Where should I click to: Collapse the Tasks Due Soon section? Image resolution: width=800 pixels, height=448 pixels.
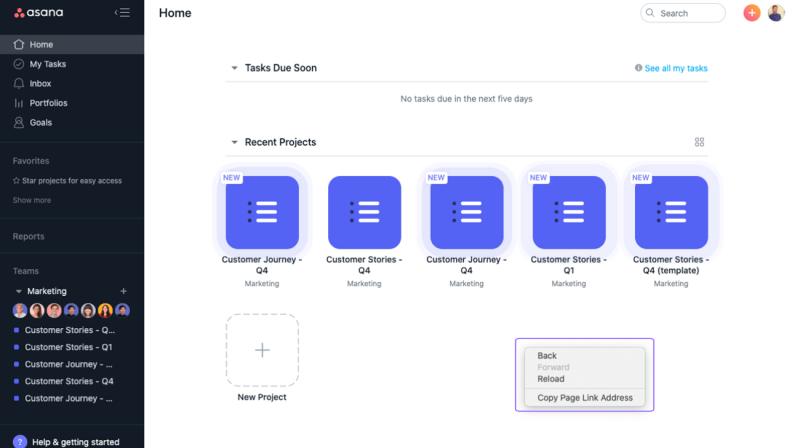coord(234,68)
